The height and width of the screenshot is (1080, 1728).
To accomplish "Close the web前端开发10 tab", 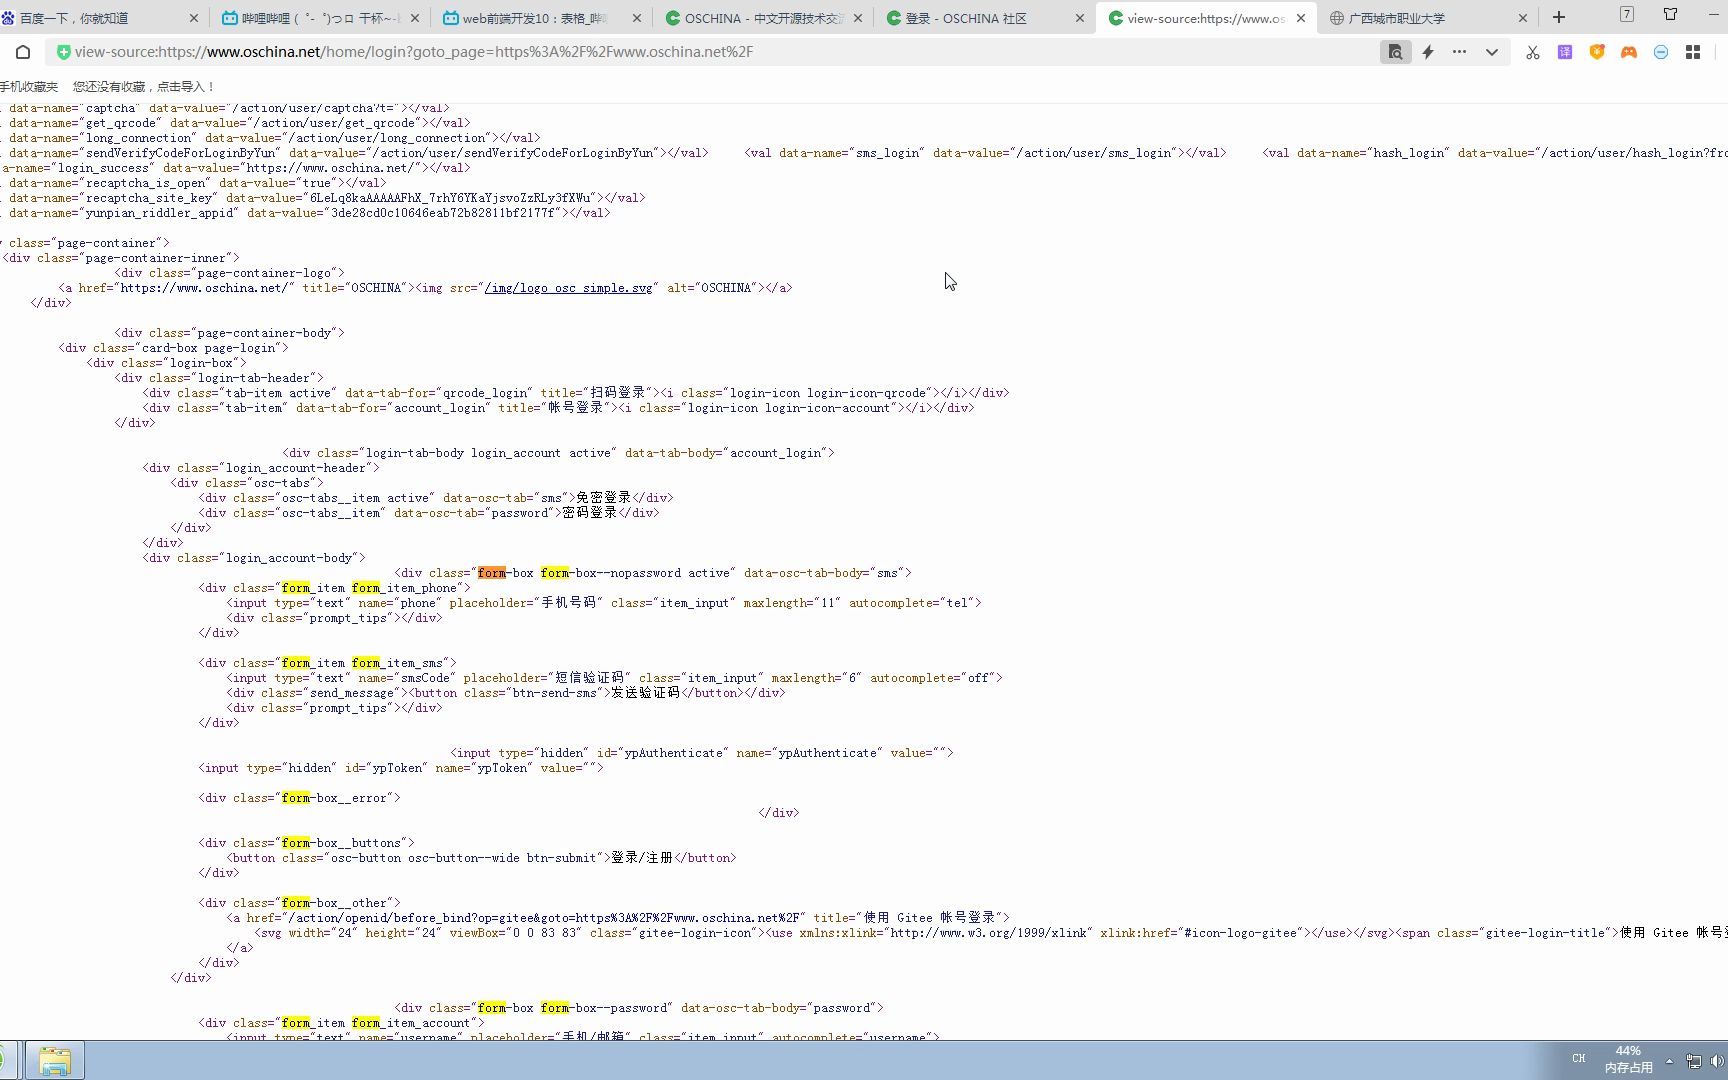I will [x=637, y=18].
